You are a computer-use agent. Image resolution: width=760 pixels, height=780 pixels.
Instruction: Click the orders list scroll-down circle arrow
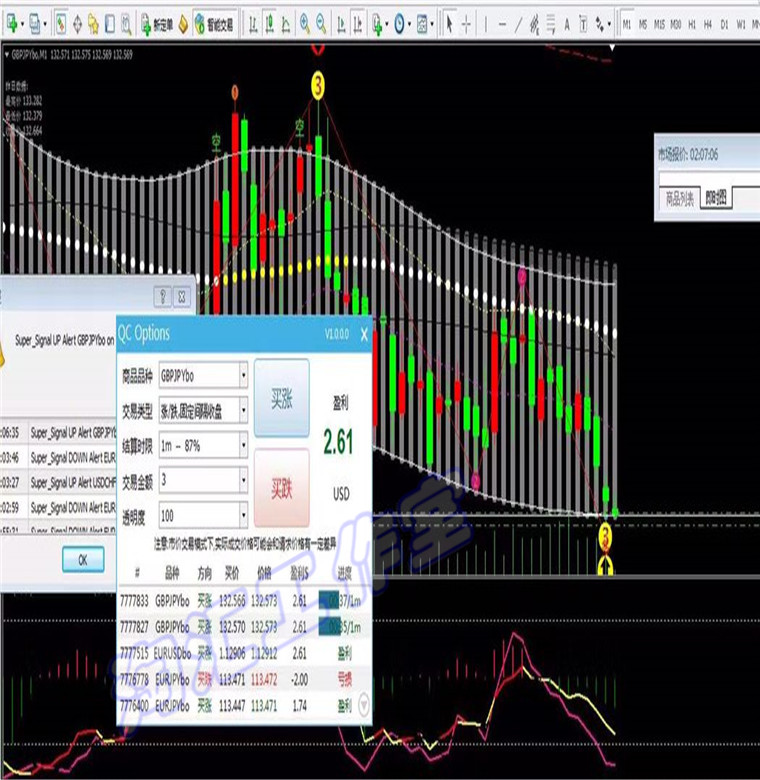click(x=365, y=705)
